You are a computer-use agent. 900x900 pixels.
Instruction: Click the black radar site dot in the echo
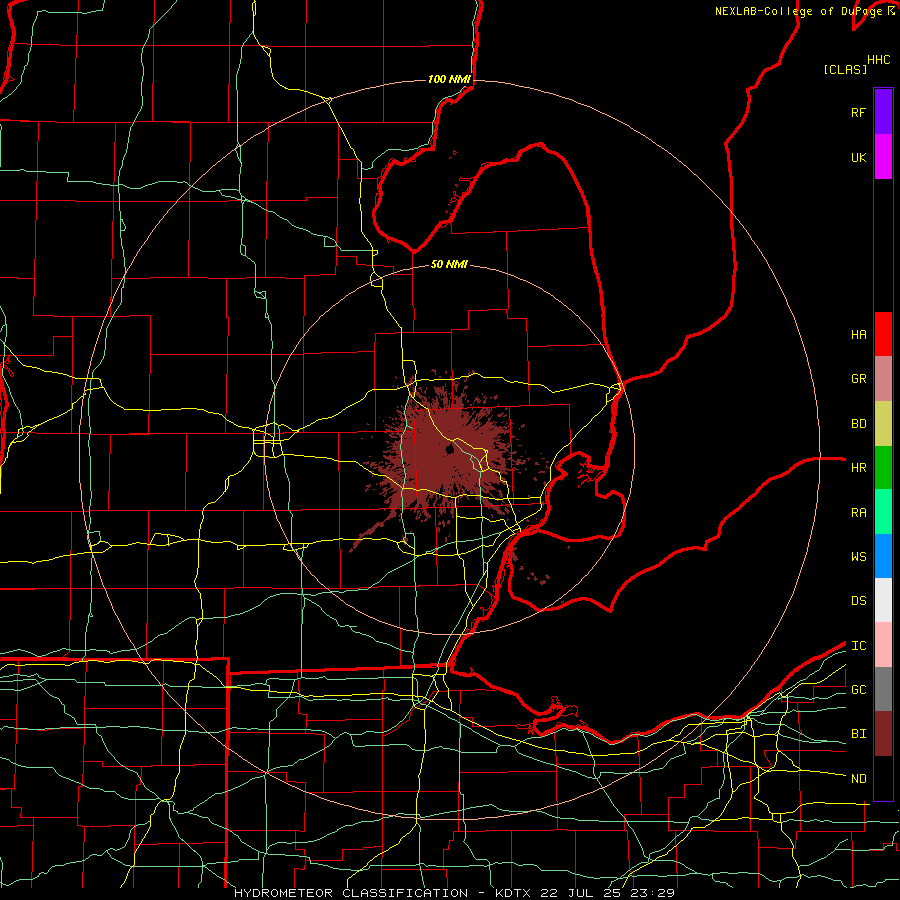click(450, 449)
